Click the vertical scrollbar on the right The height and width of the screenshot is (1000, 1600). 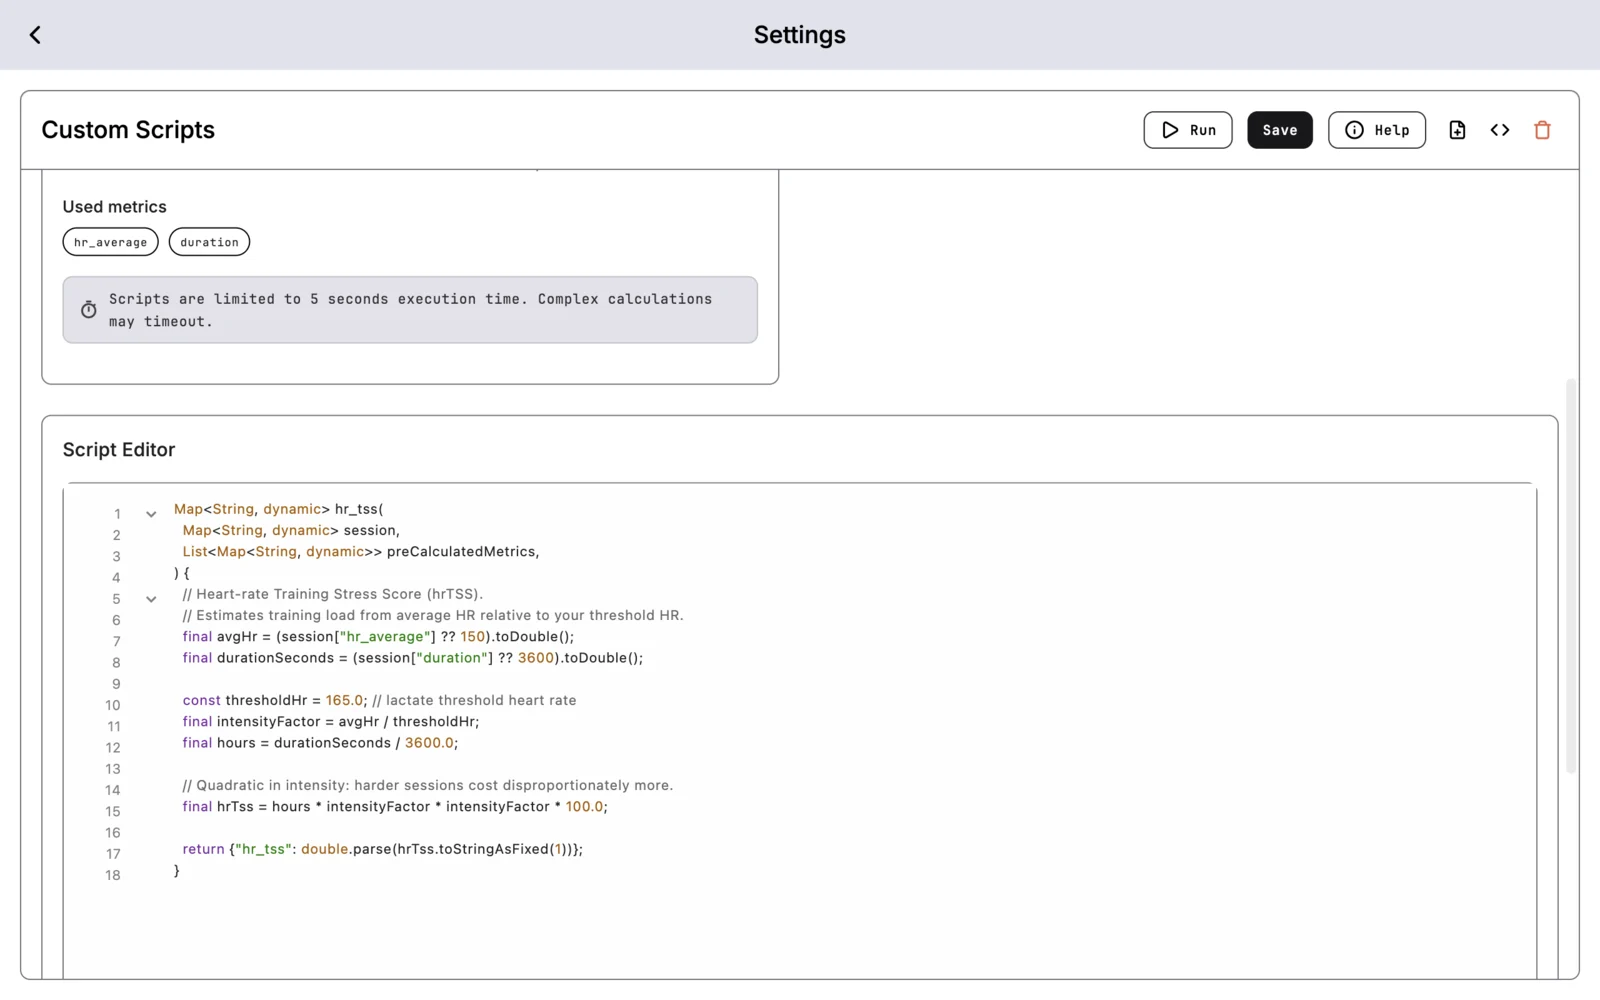(x=1570, y=575)
